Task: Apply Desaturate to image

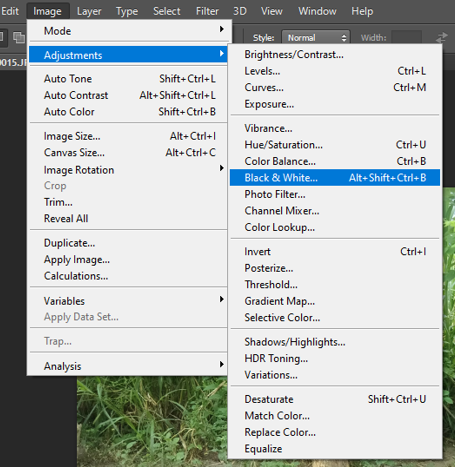Action: coord(335,399)
